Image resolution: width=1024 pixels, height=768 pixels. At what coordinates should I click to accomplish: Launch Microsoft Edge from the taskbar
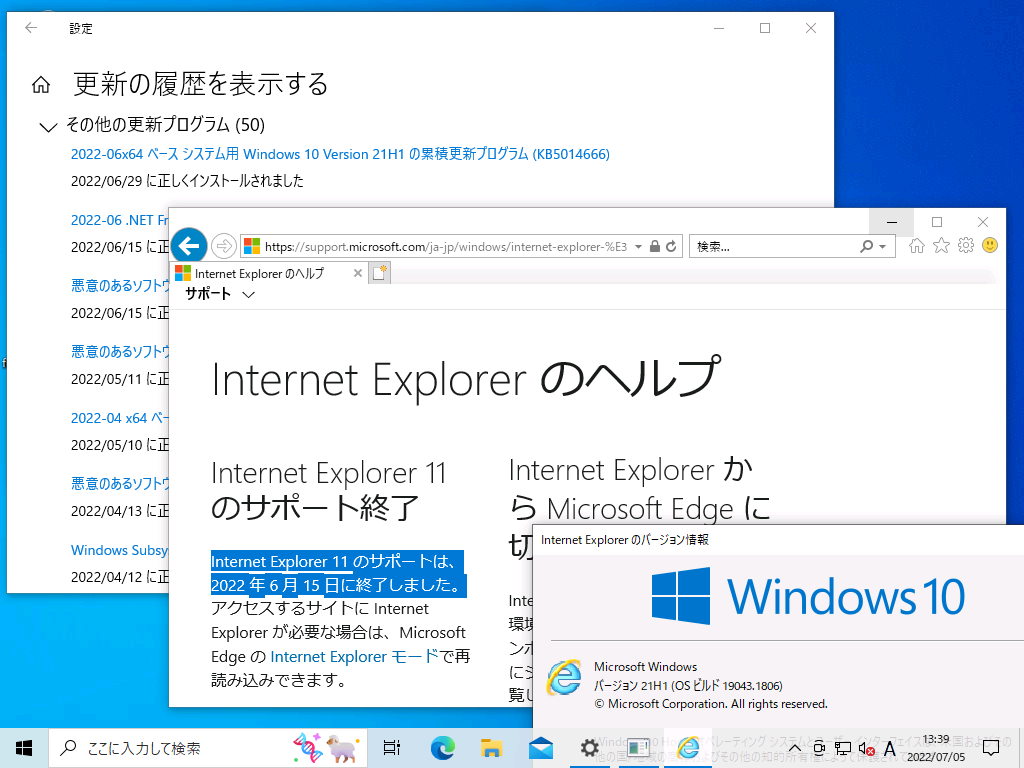[x=442, y=748]
